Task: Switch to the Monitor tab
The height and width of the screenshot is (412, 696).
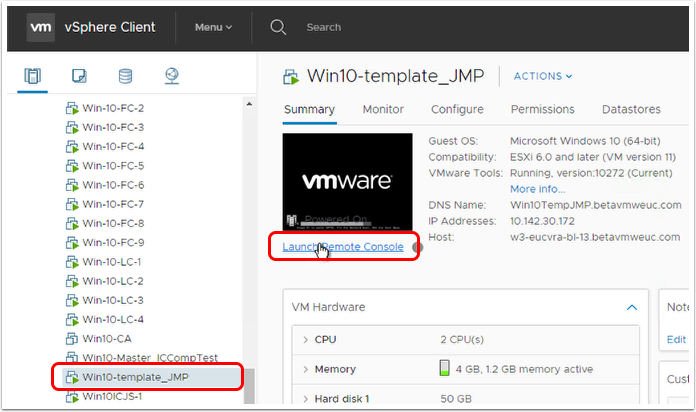Action: point(383,110)
